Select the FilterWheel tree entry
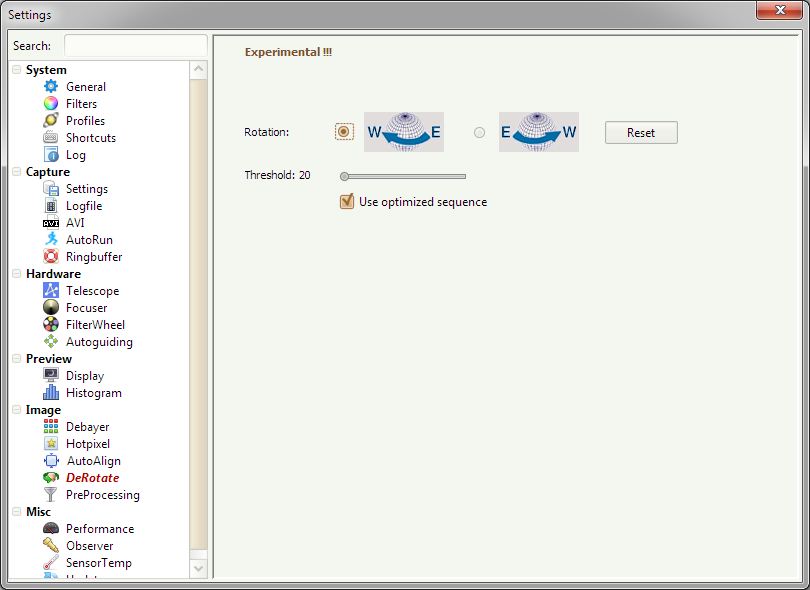Screen dimensions: 810x590 click(95, 325)
